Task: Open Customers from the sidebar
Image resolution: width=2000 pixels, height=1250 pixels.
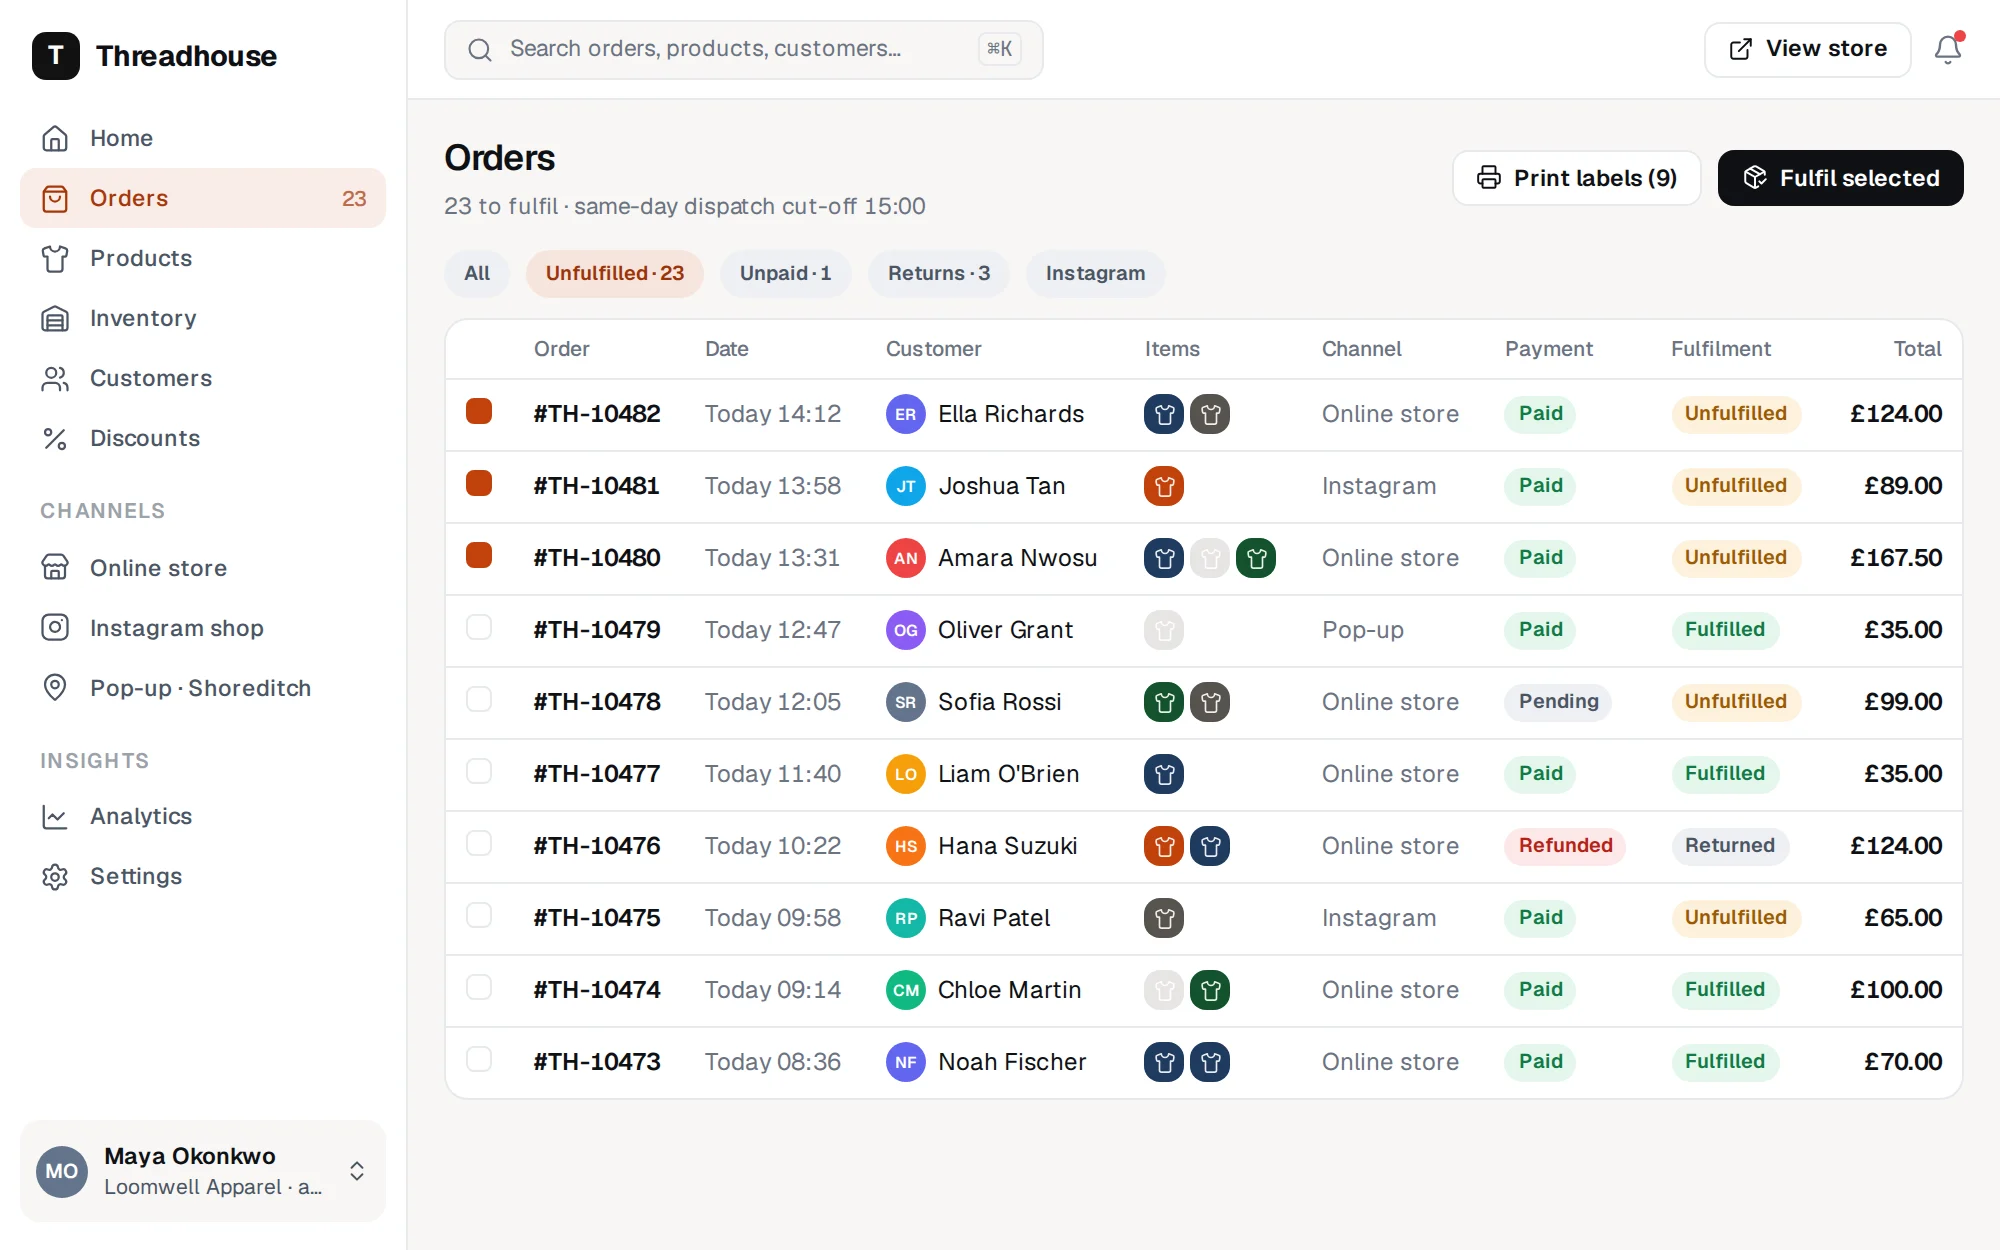Action: pyautogui.click(x=203, y=378)
